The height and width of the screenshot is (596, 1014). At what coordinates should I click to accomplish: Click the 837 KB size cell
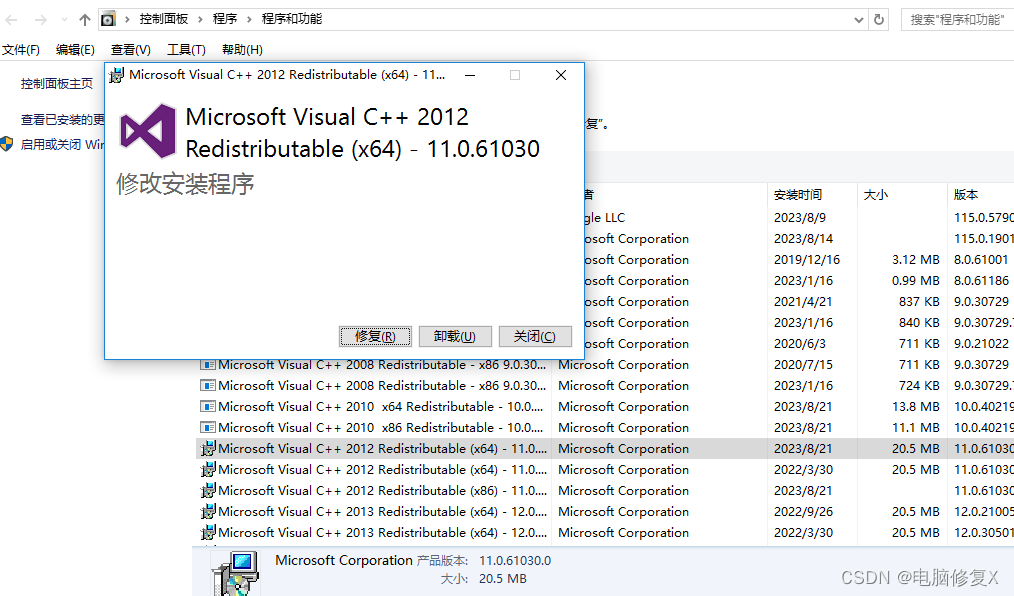pyautogui.click(x=919, y=301)
